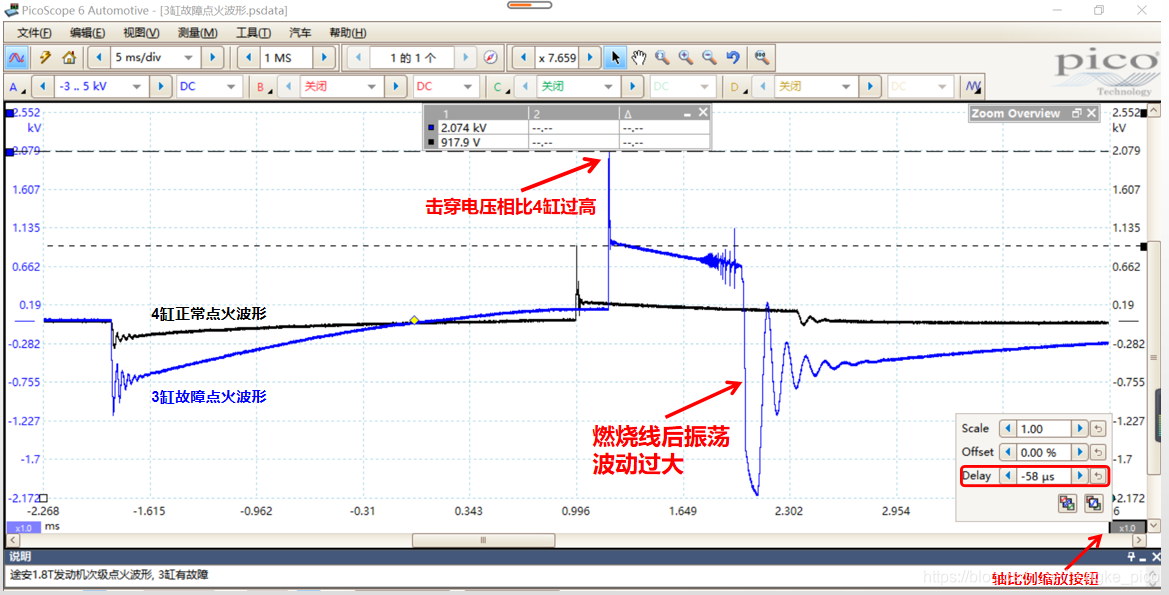This screenshot has height=595, width=1169.
Task: Decrease sample count left of 1 MS
Action: pos(248,57)
